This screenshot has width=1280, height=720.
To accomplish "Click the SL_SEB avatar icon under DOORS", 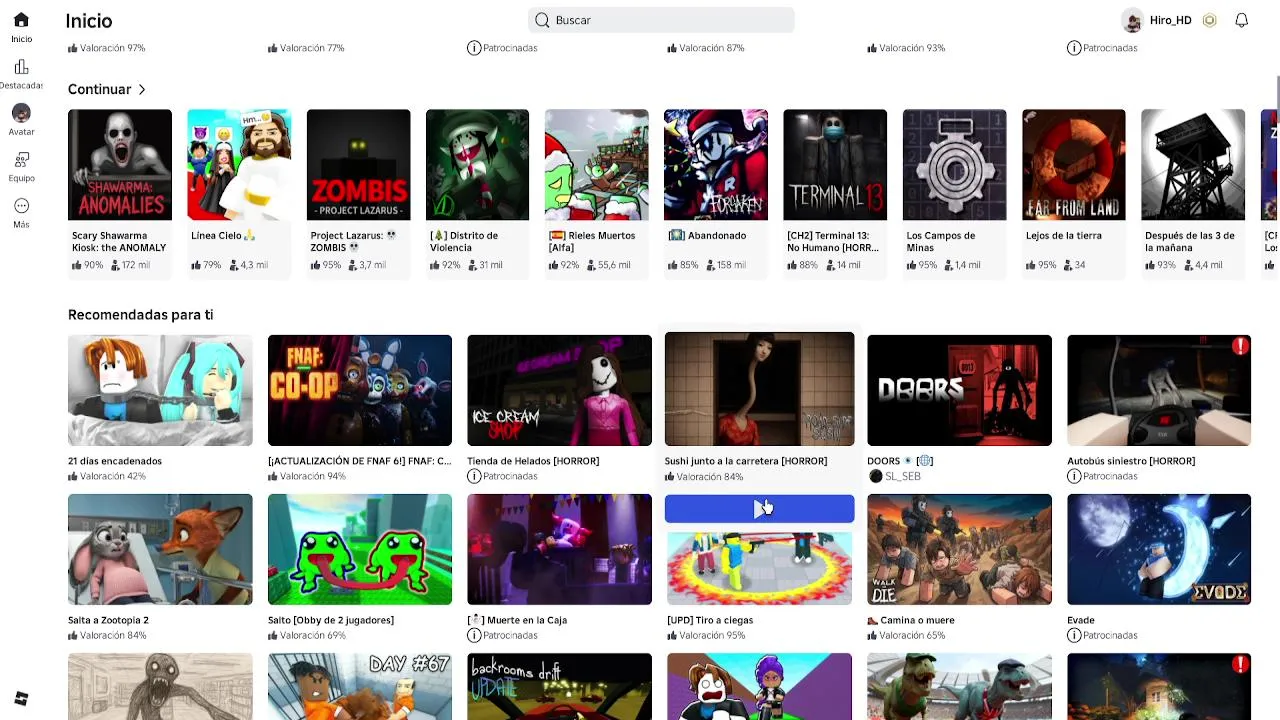I will coord(875,476).
